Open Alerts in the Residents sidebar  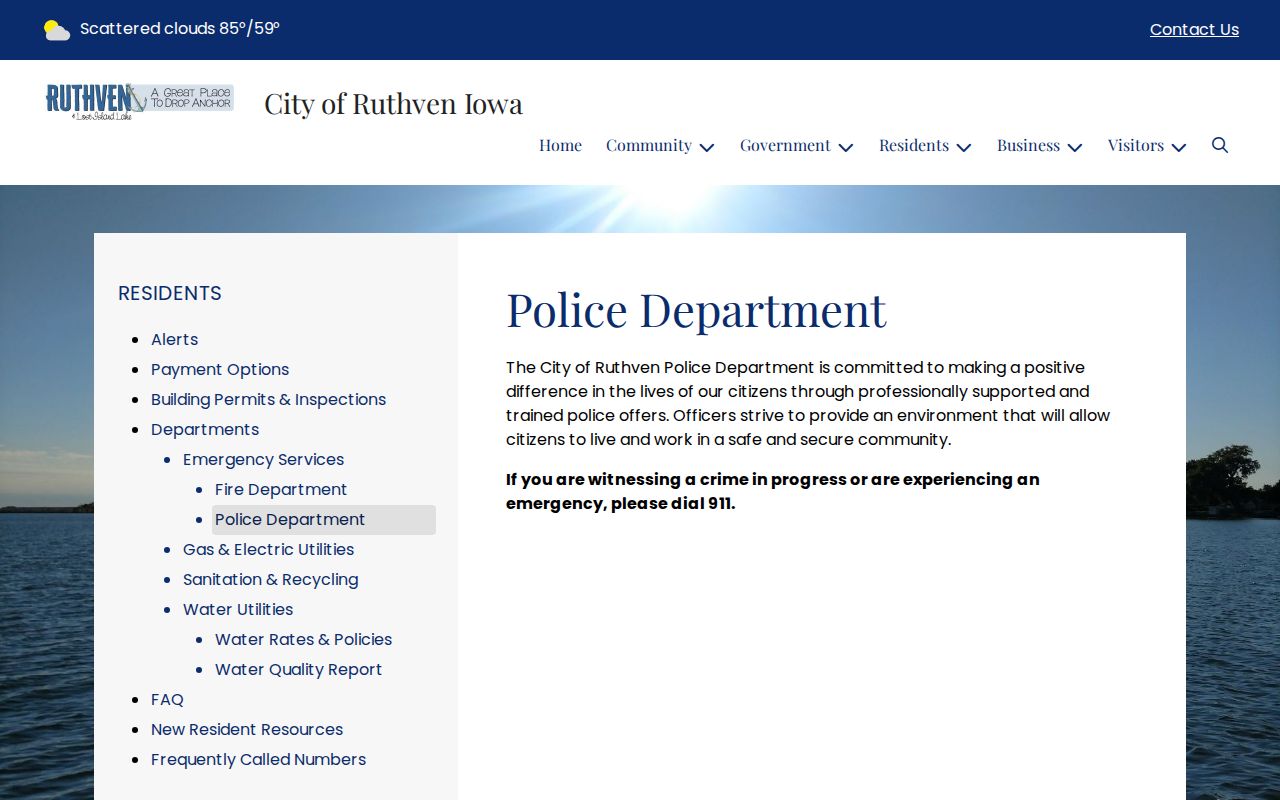click(x=175, y=339)
